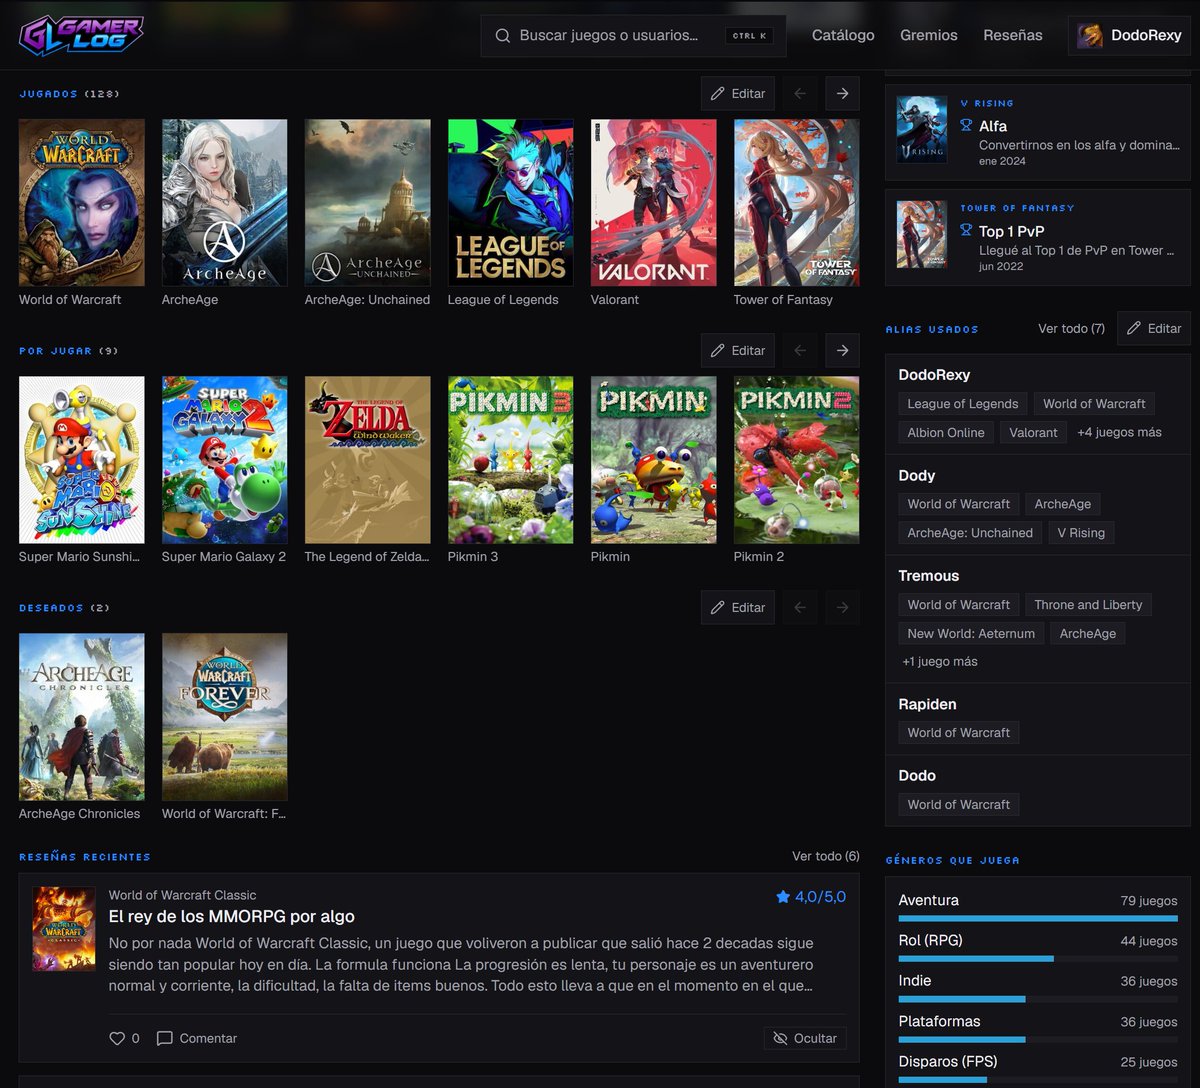Open the DodoRexy user menu
Image resolution: width=1200 pixels, height=1088 pixels.
point(1129,35)
